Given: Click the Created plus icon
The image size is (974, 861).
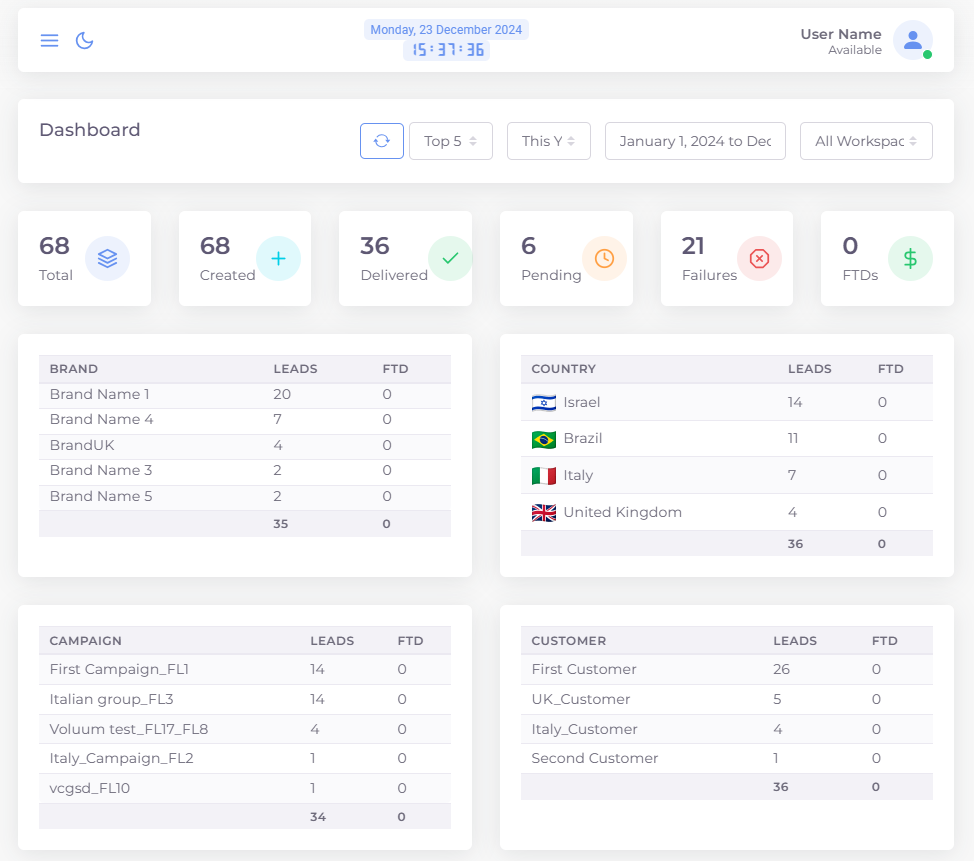Looking at the screenshot, I should click(278, 258).
